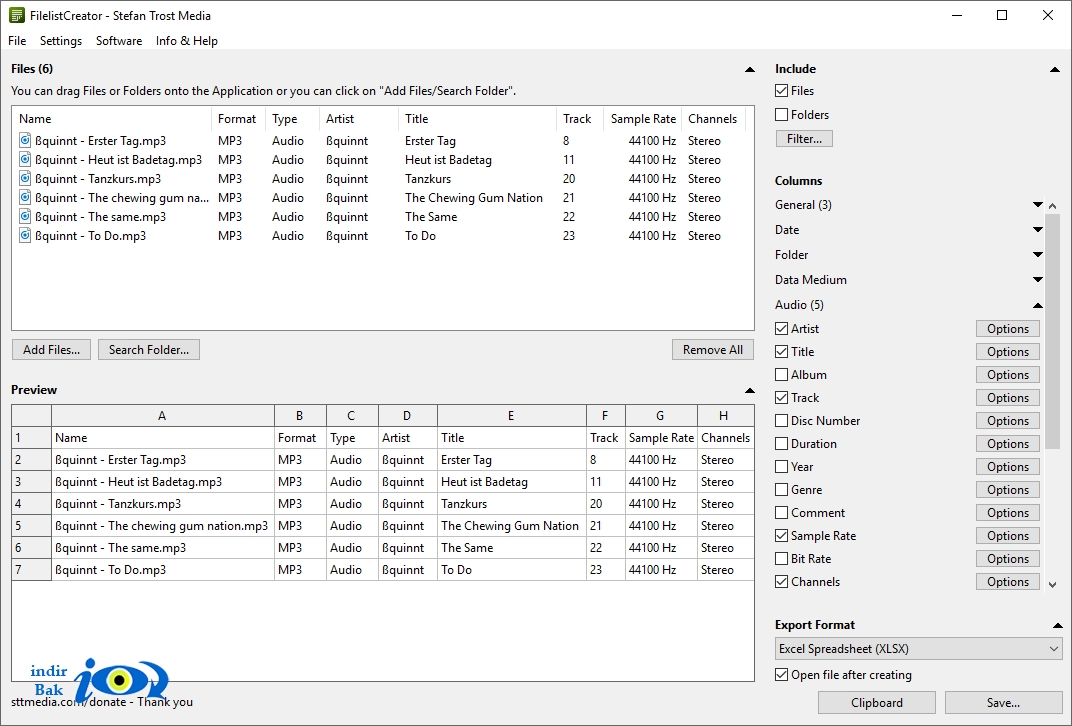Copy the list using Clipboard button
Screen dimensions: 1072x726
876,703
